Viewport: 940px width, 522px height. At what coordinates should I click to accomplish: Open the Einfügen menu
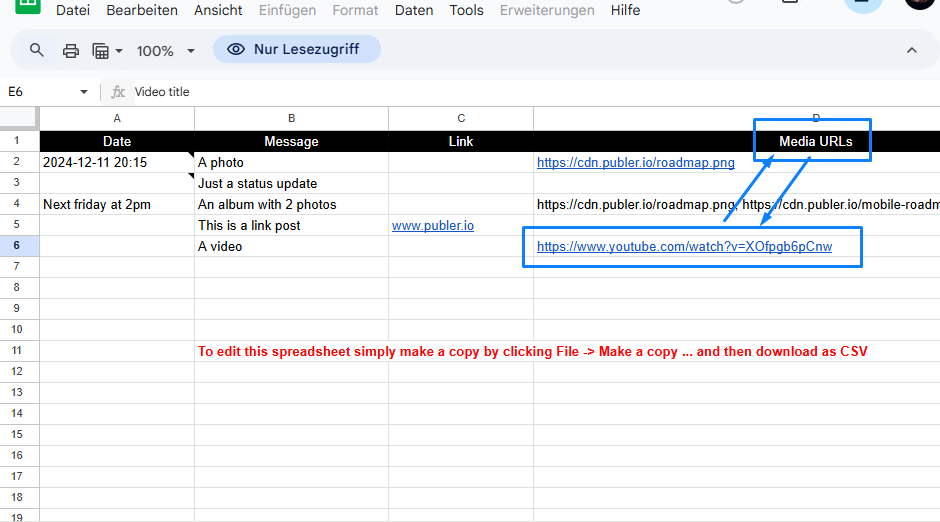pyautogui.click(x=287, y=10)
